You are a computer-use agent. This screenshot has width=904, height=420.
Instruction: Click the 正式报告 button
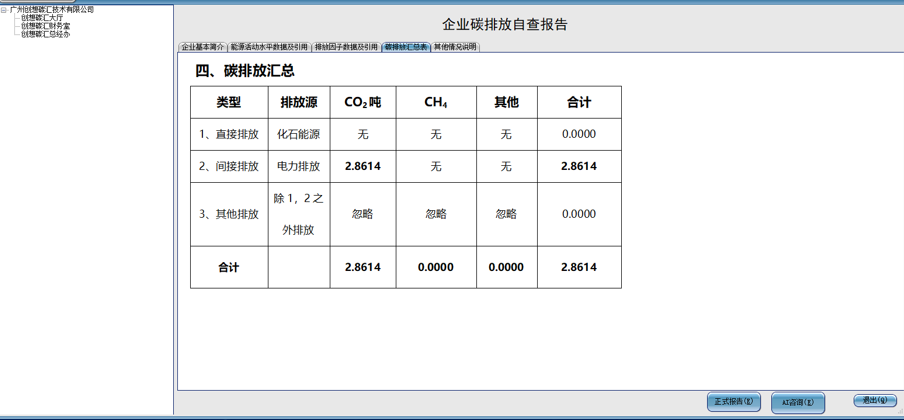click(733, 402)
